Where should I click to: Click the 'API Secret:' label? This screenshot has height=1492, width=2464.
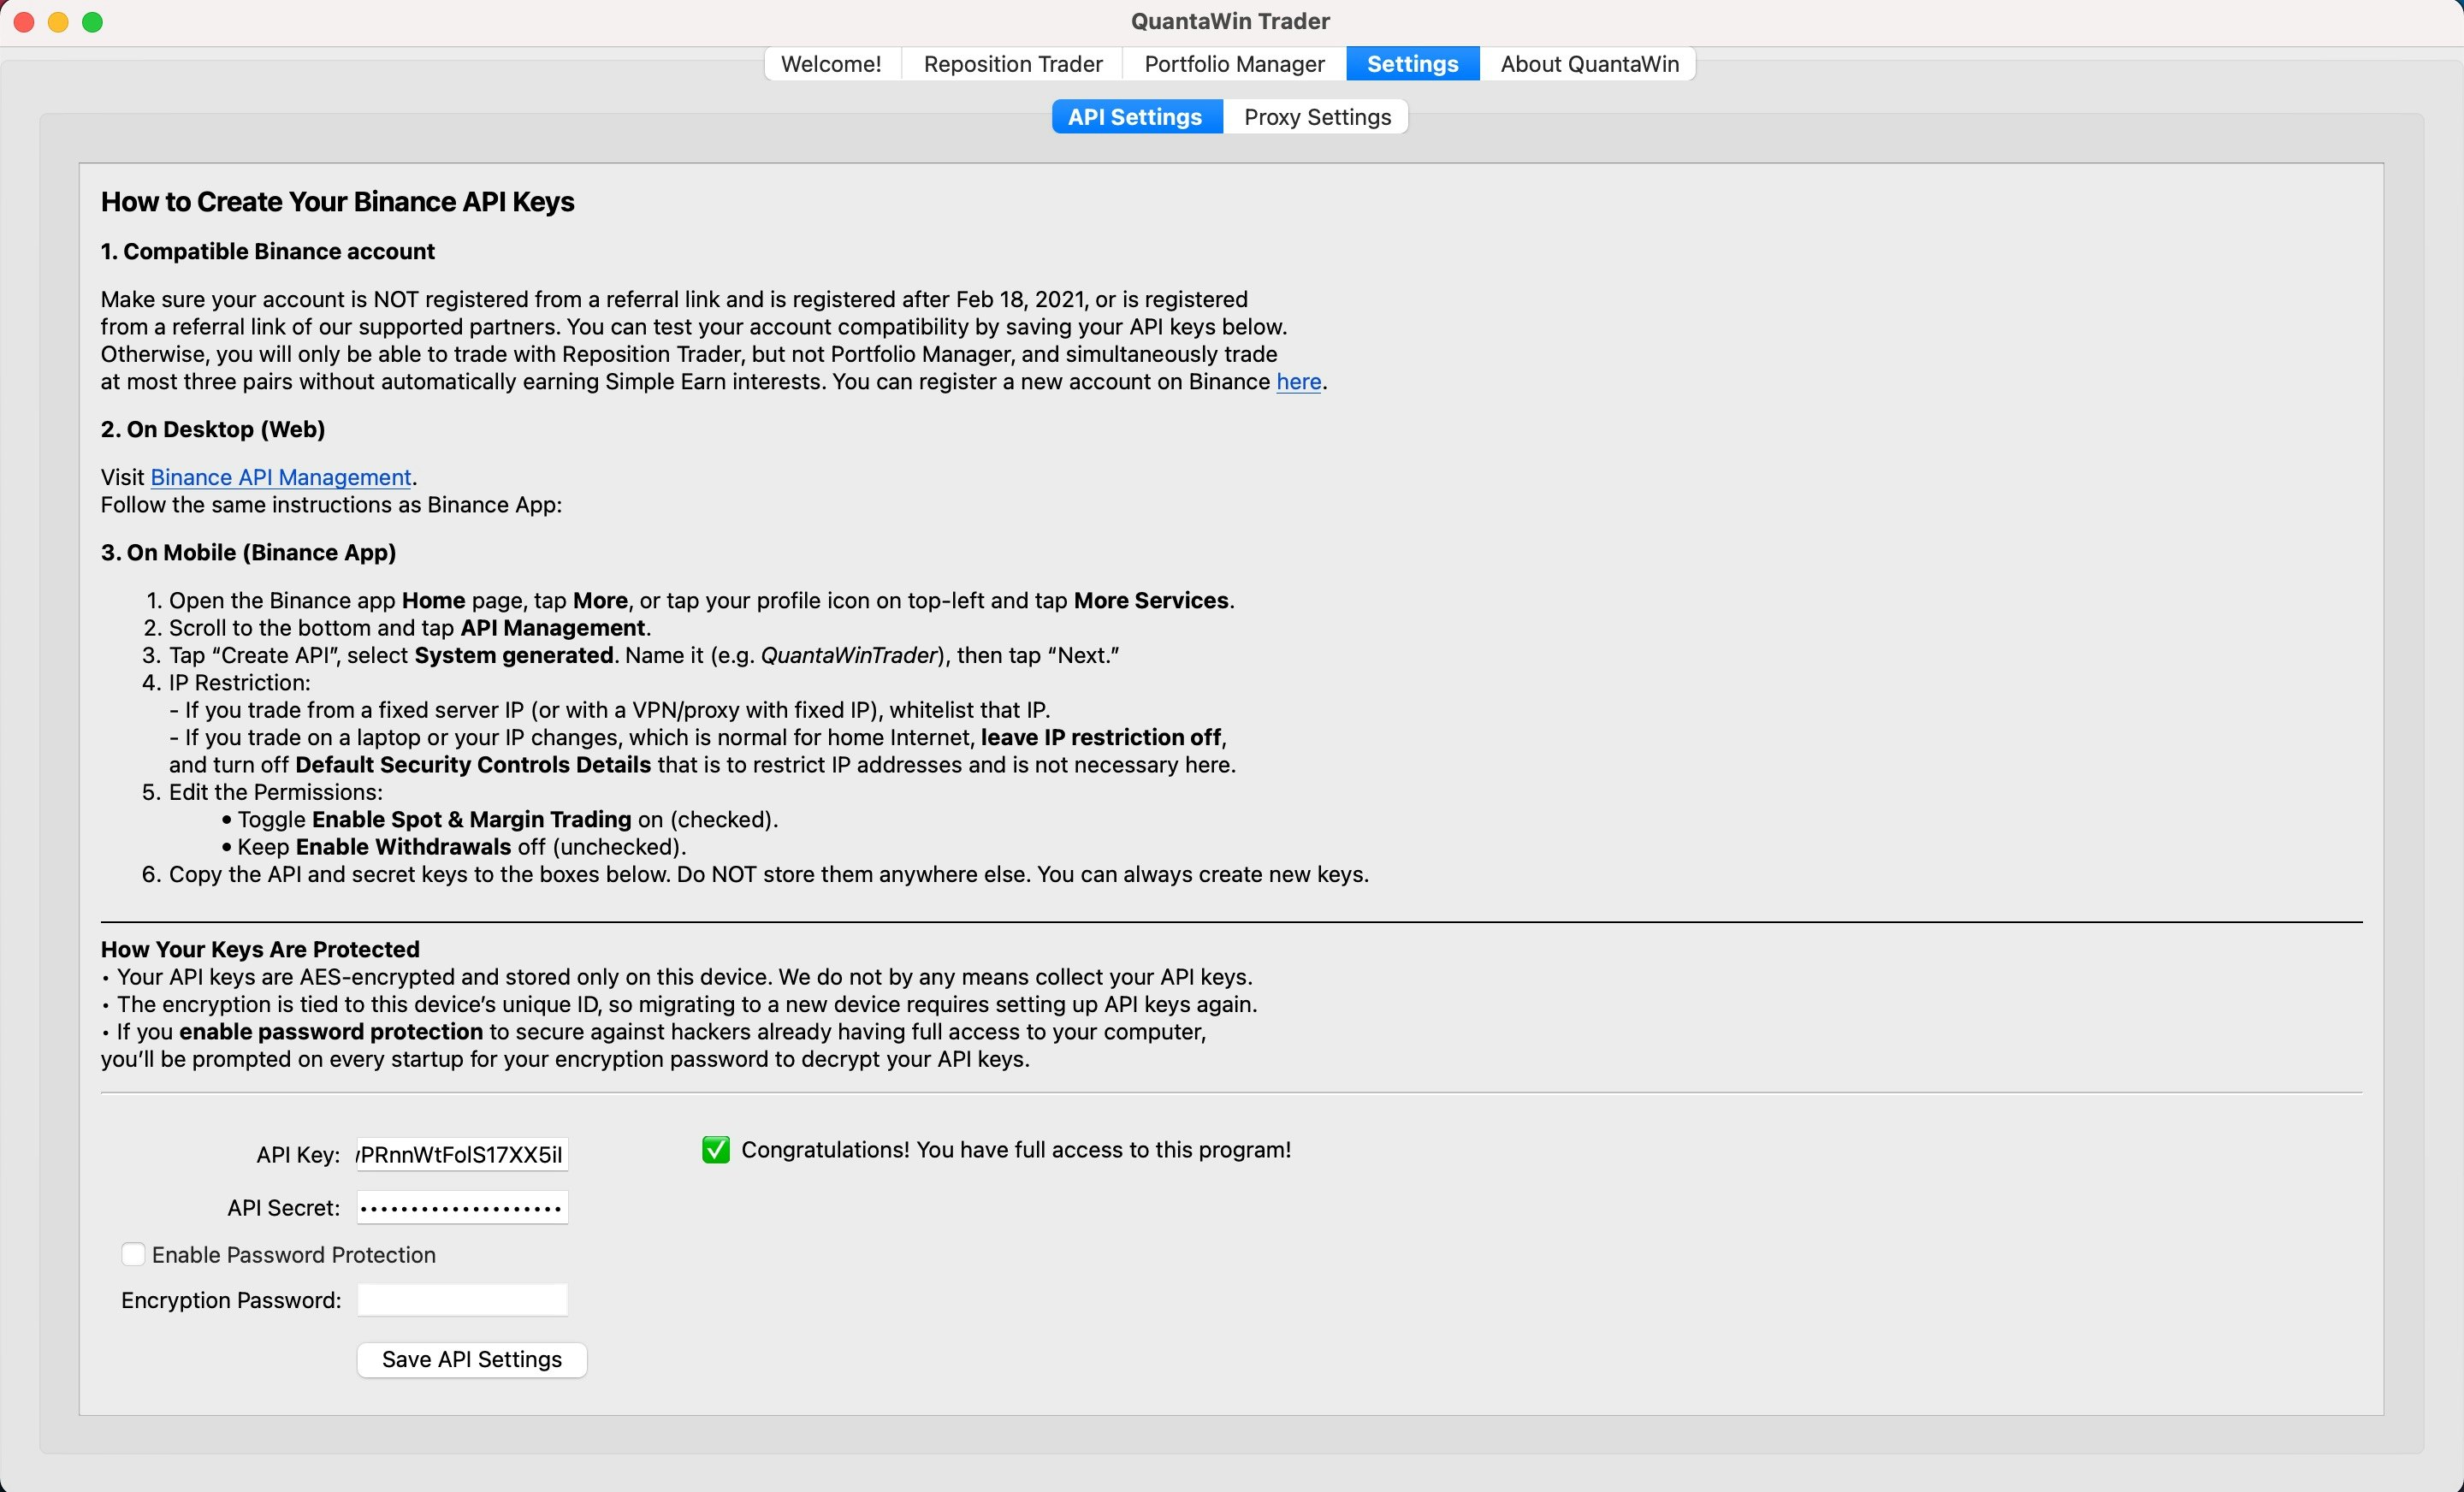(x=284, y=1208)
